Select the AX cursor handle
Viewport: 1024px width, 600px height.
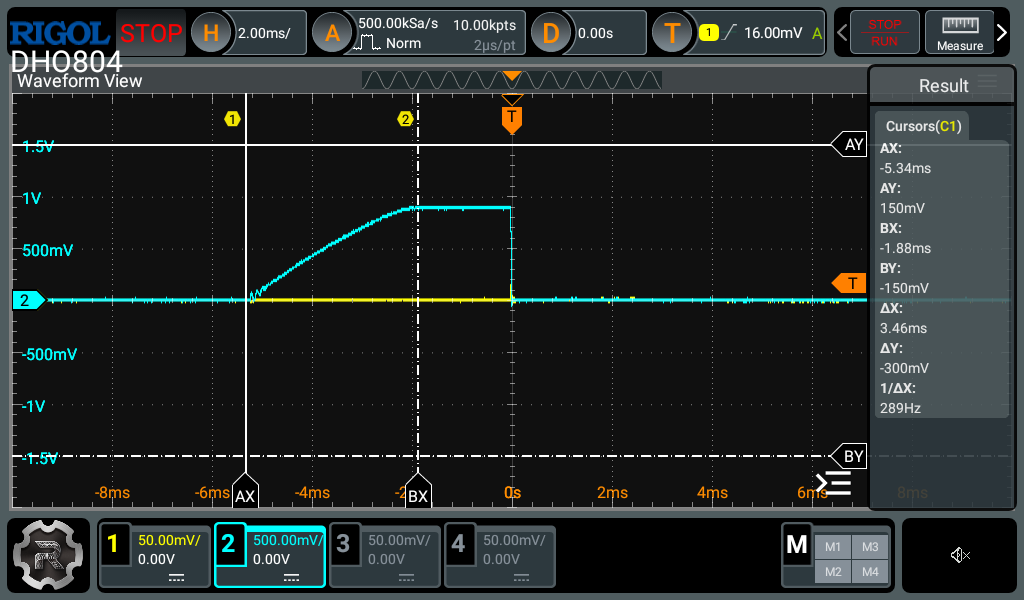tap(245, 495)
